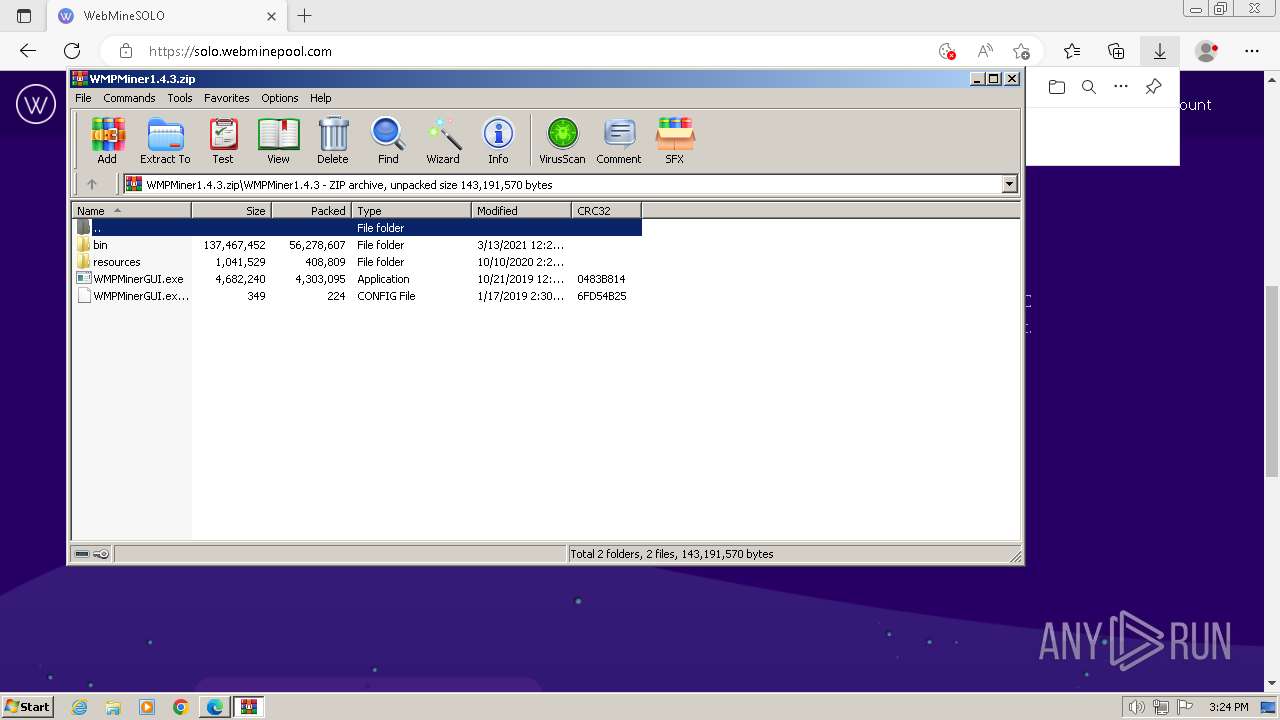
Task: Sort by the Packed column header
Action: [311, 210]
